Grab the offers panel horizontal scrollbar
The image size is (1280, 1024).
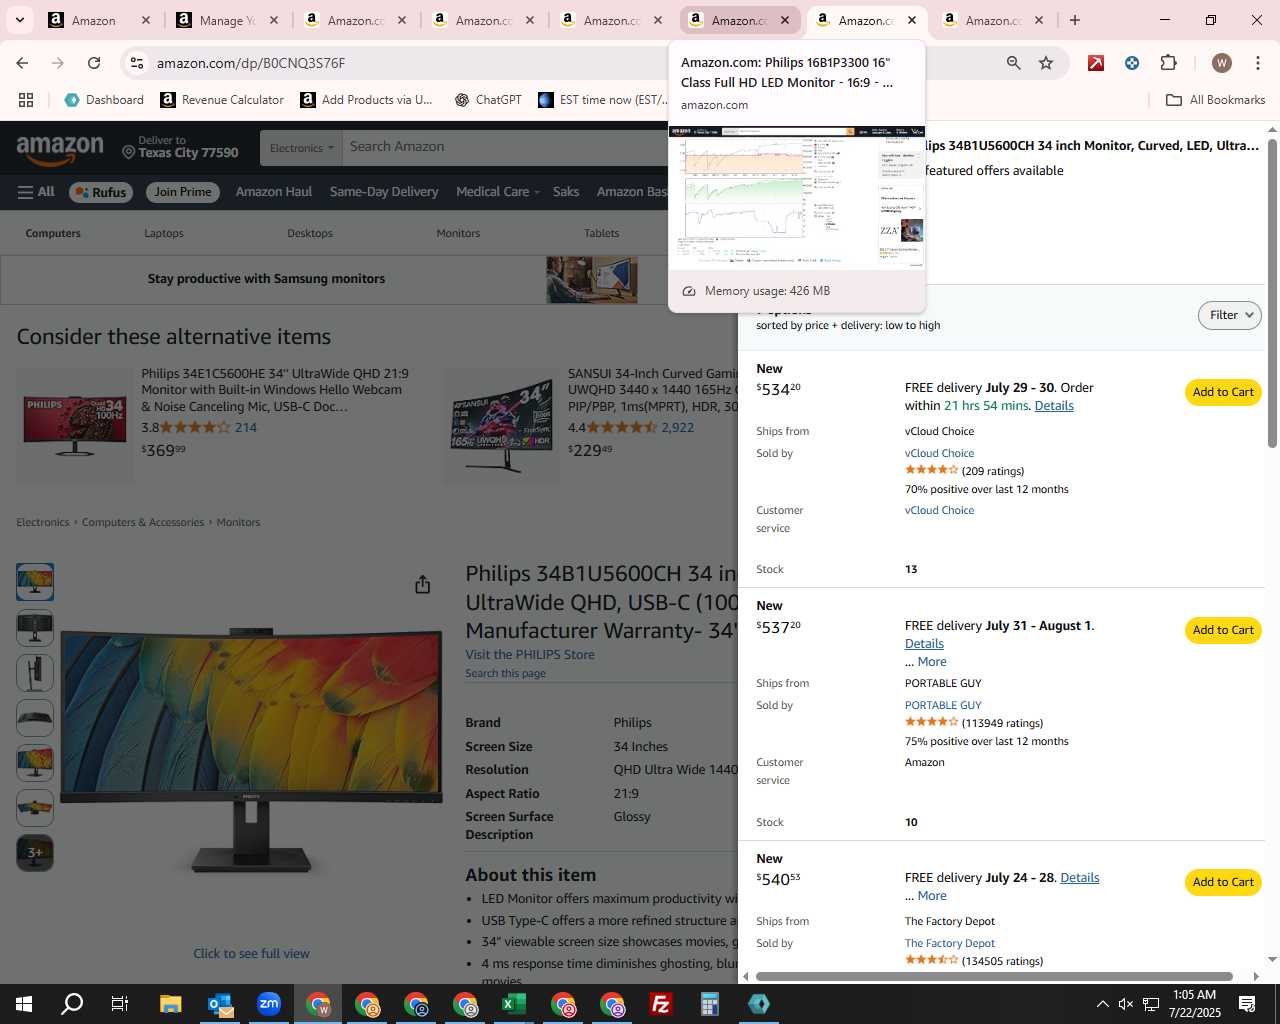[994, 976]
